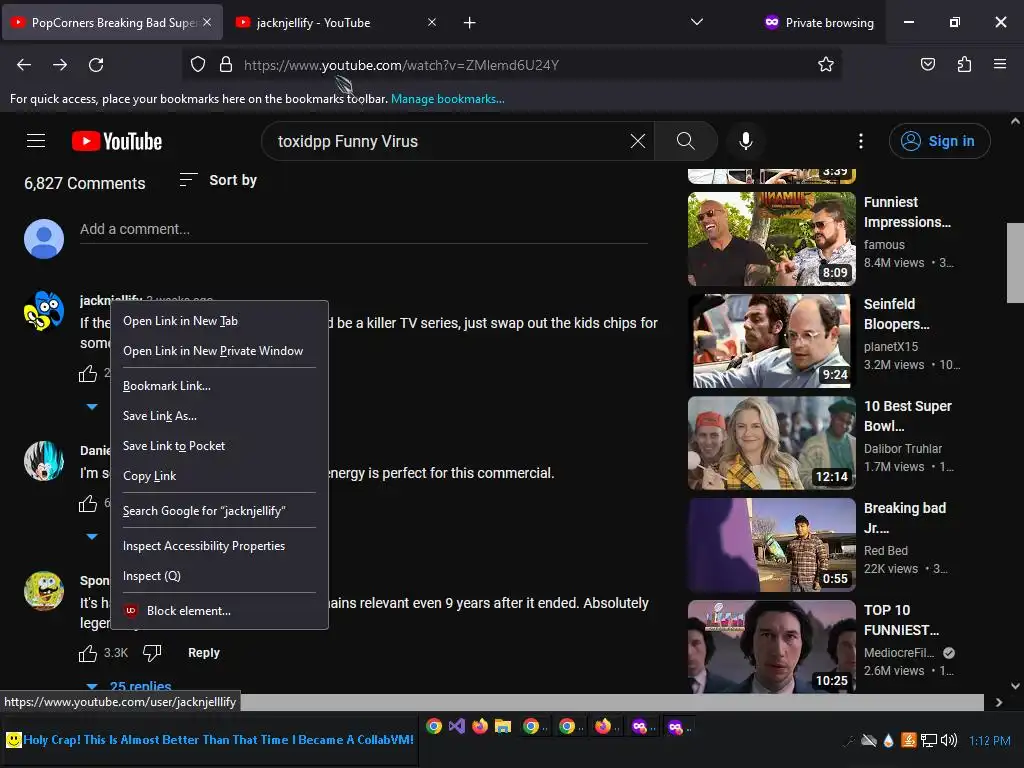Choose Open Link in New Tab

coord(219,321)
